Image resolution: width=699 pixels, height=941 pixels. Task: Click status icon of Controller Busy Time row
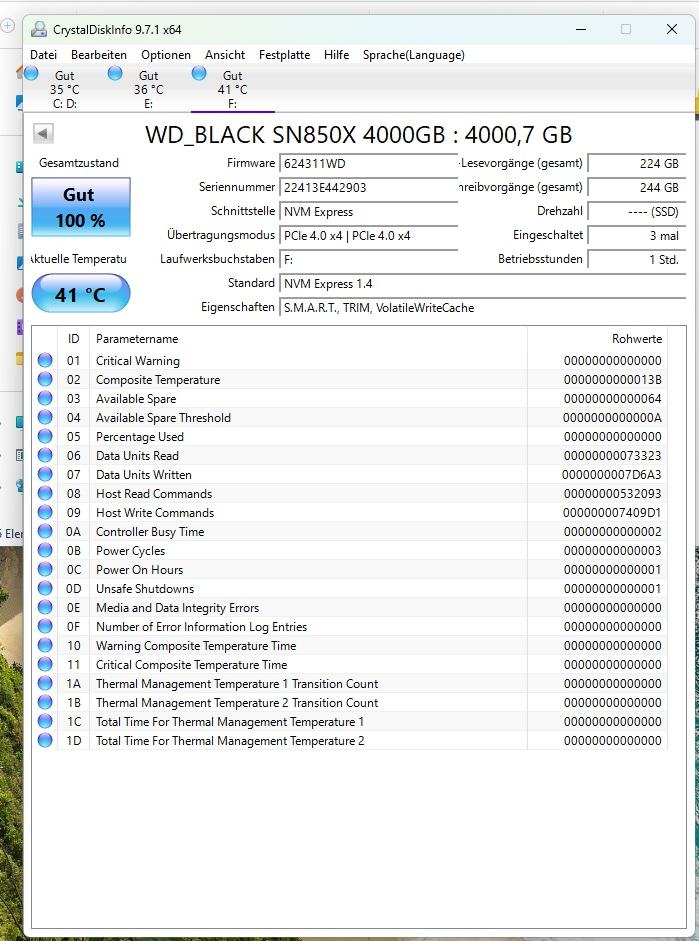click(x=45, y=531)
